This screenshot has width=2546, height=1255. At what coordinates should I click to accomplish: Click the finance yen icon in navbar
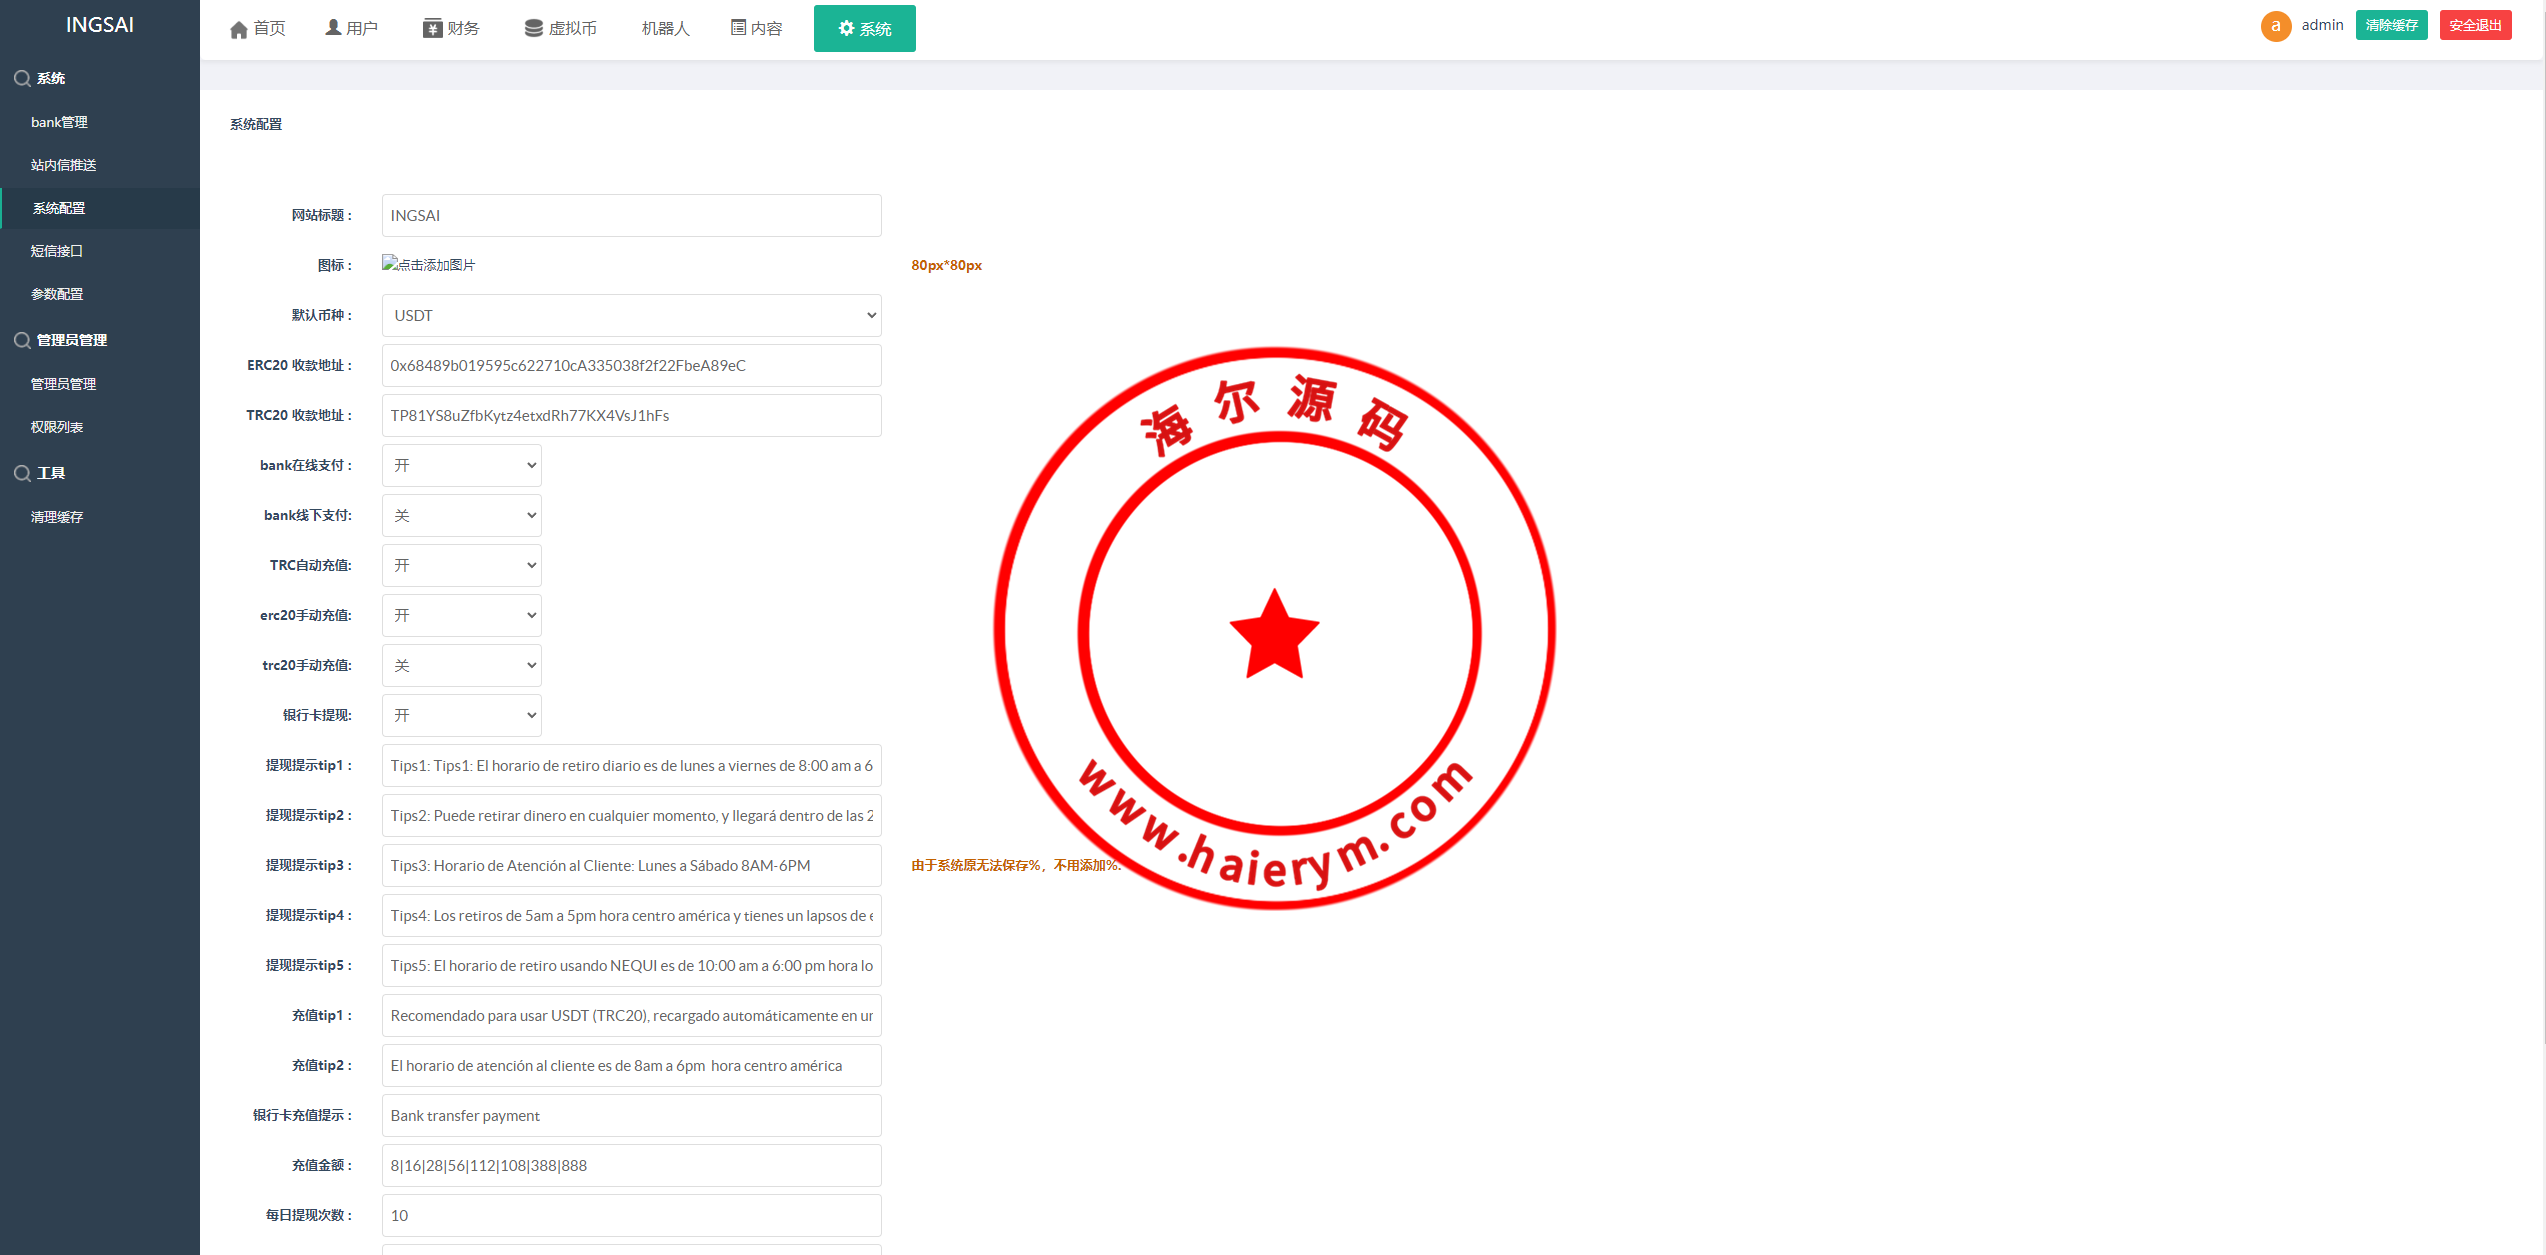pos(432,28)
